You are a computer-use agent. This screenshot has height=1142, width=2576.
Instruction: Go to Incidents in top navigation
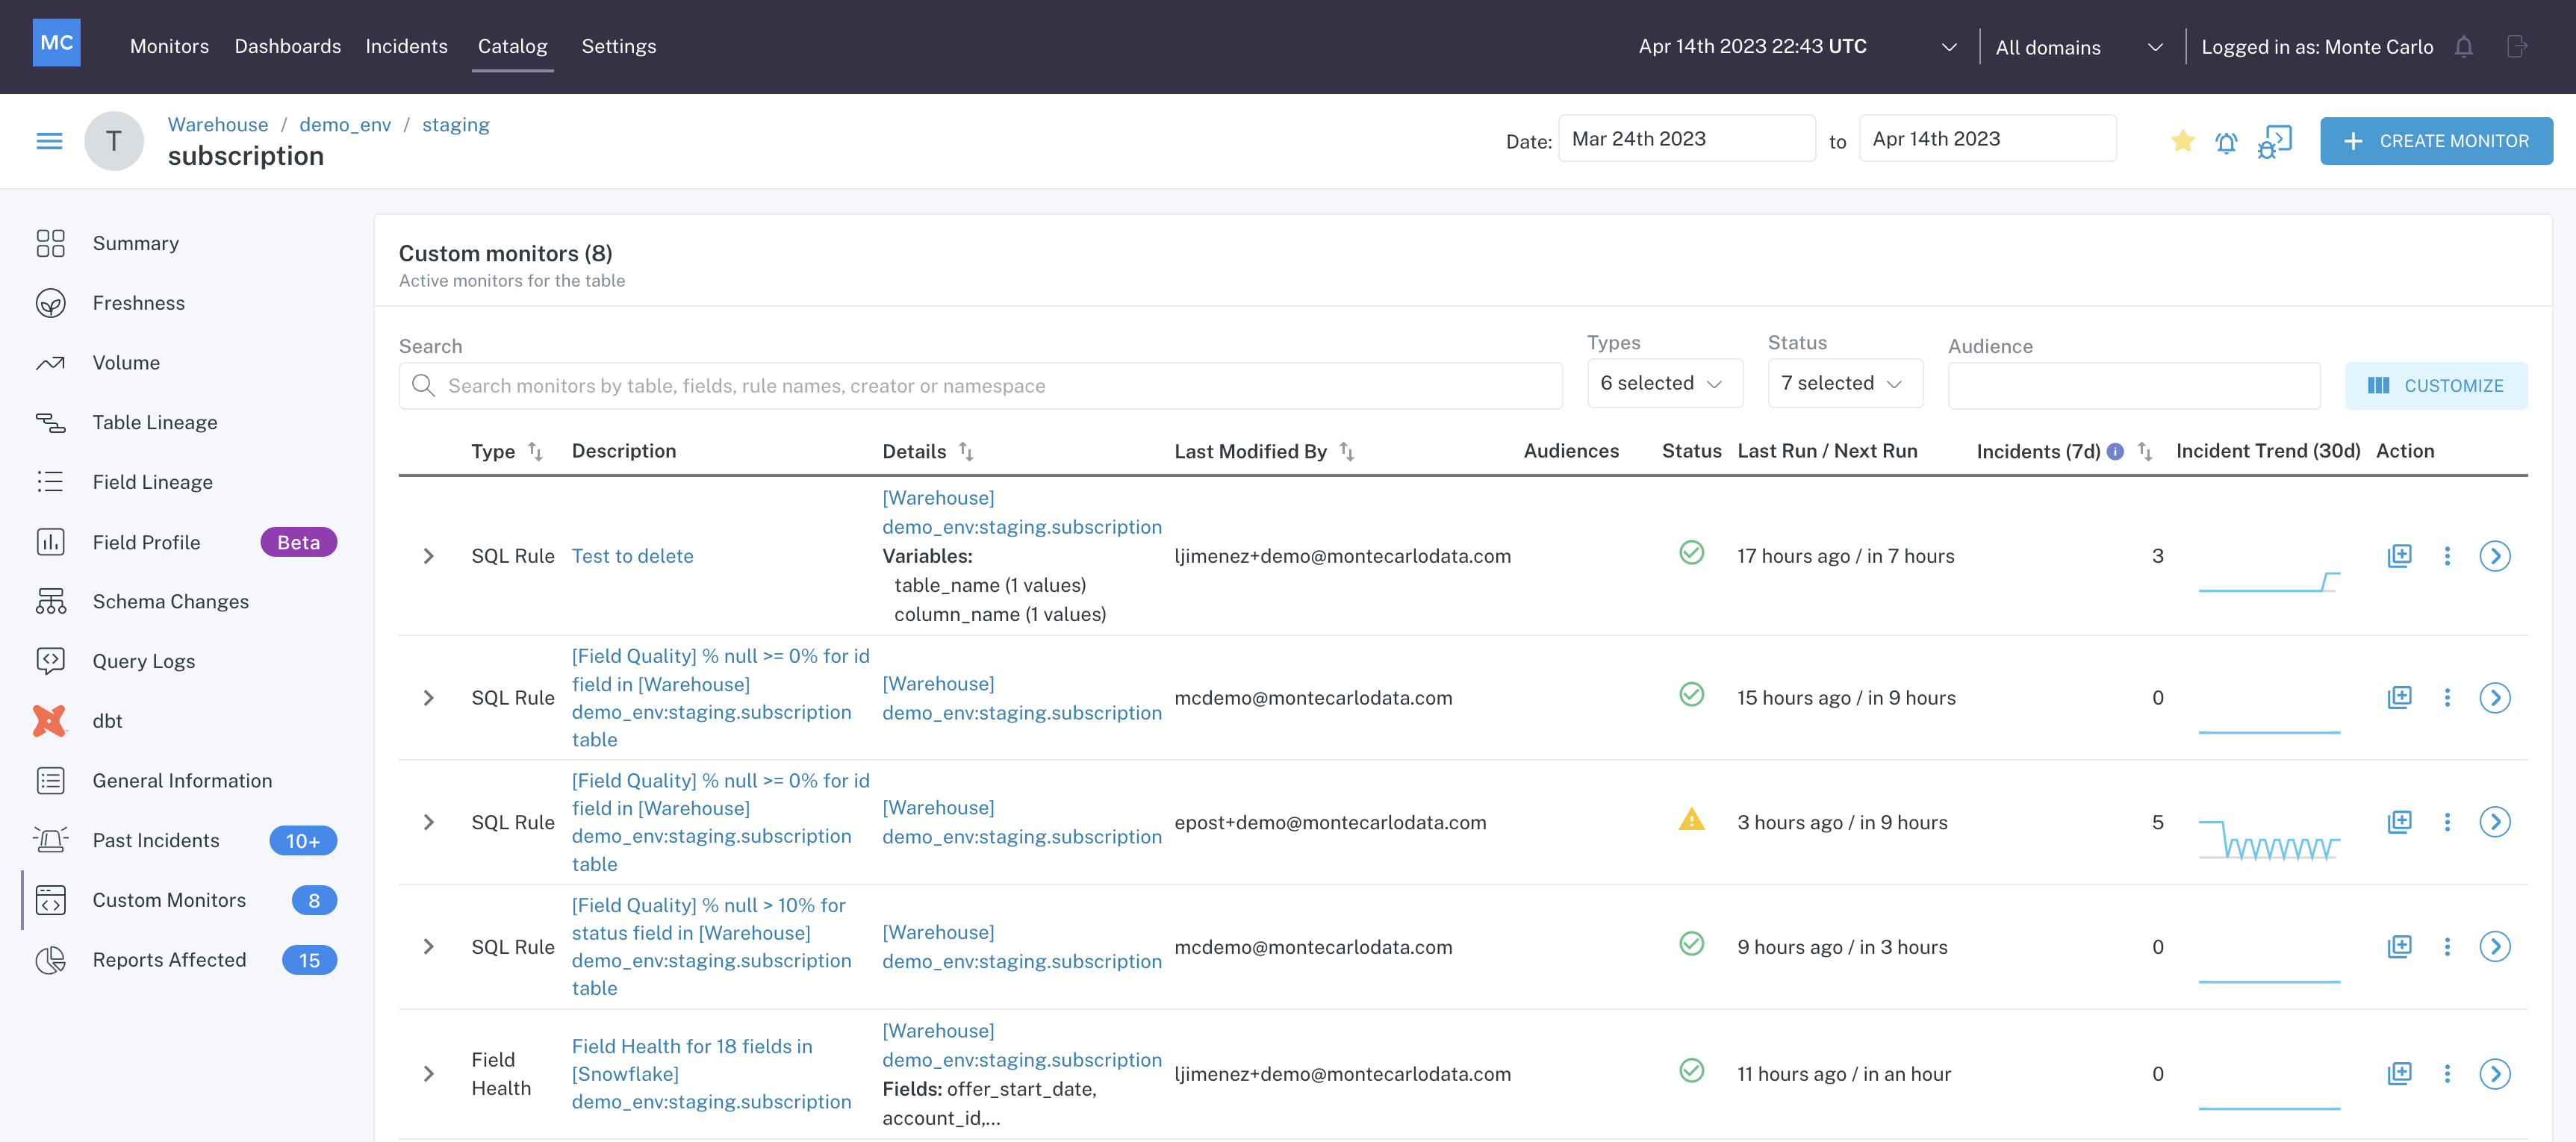406,46
